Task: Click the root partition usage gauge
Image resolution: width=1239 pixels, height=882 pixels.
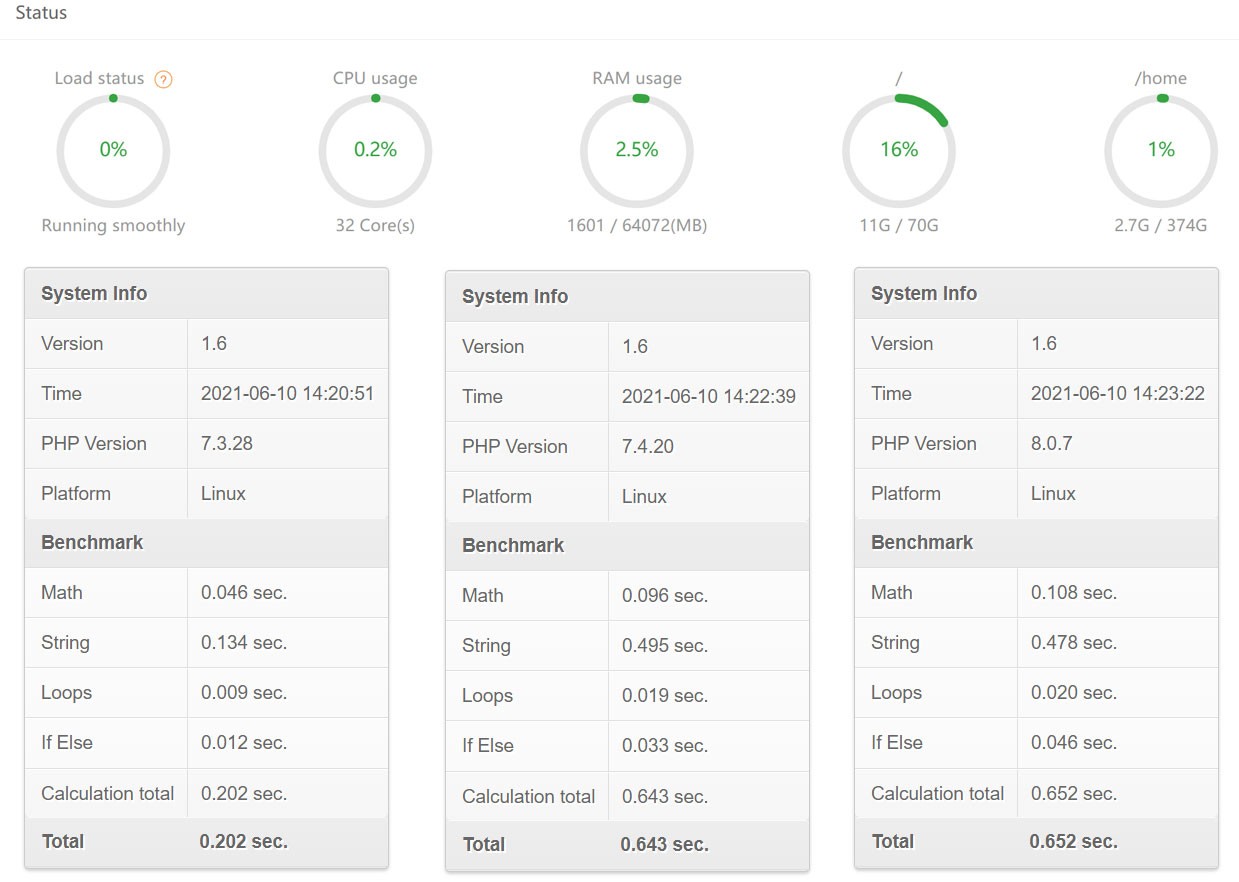Action: [898, 150]
